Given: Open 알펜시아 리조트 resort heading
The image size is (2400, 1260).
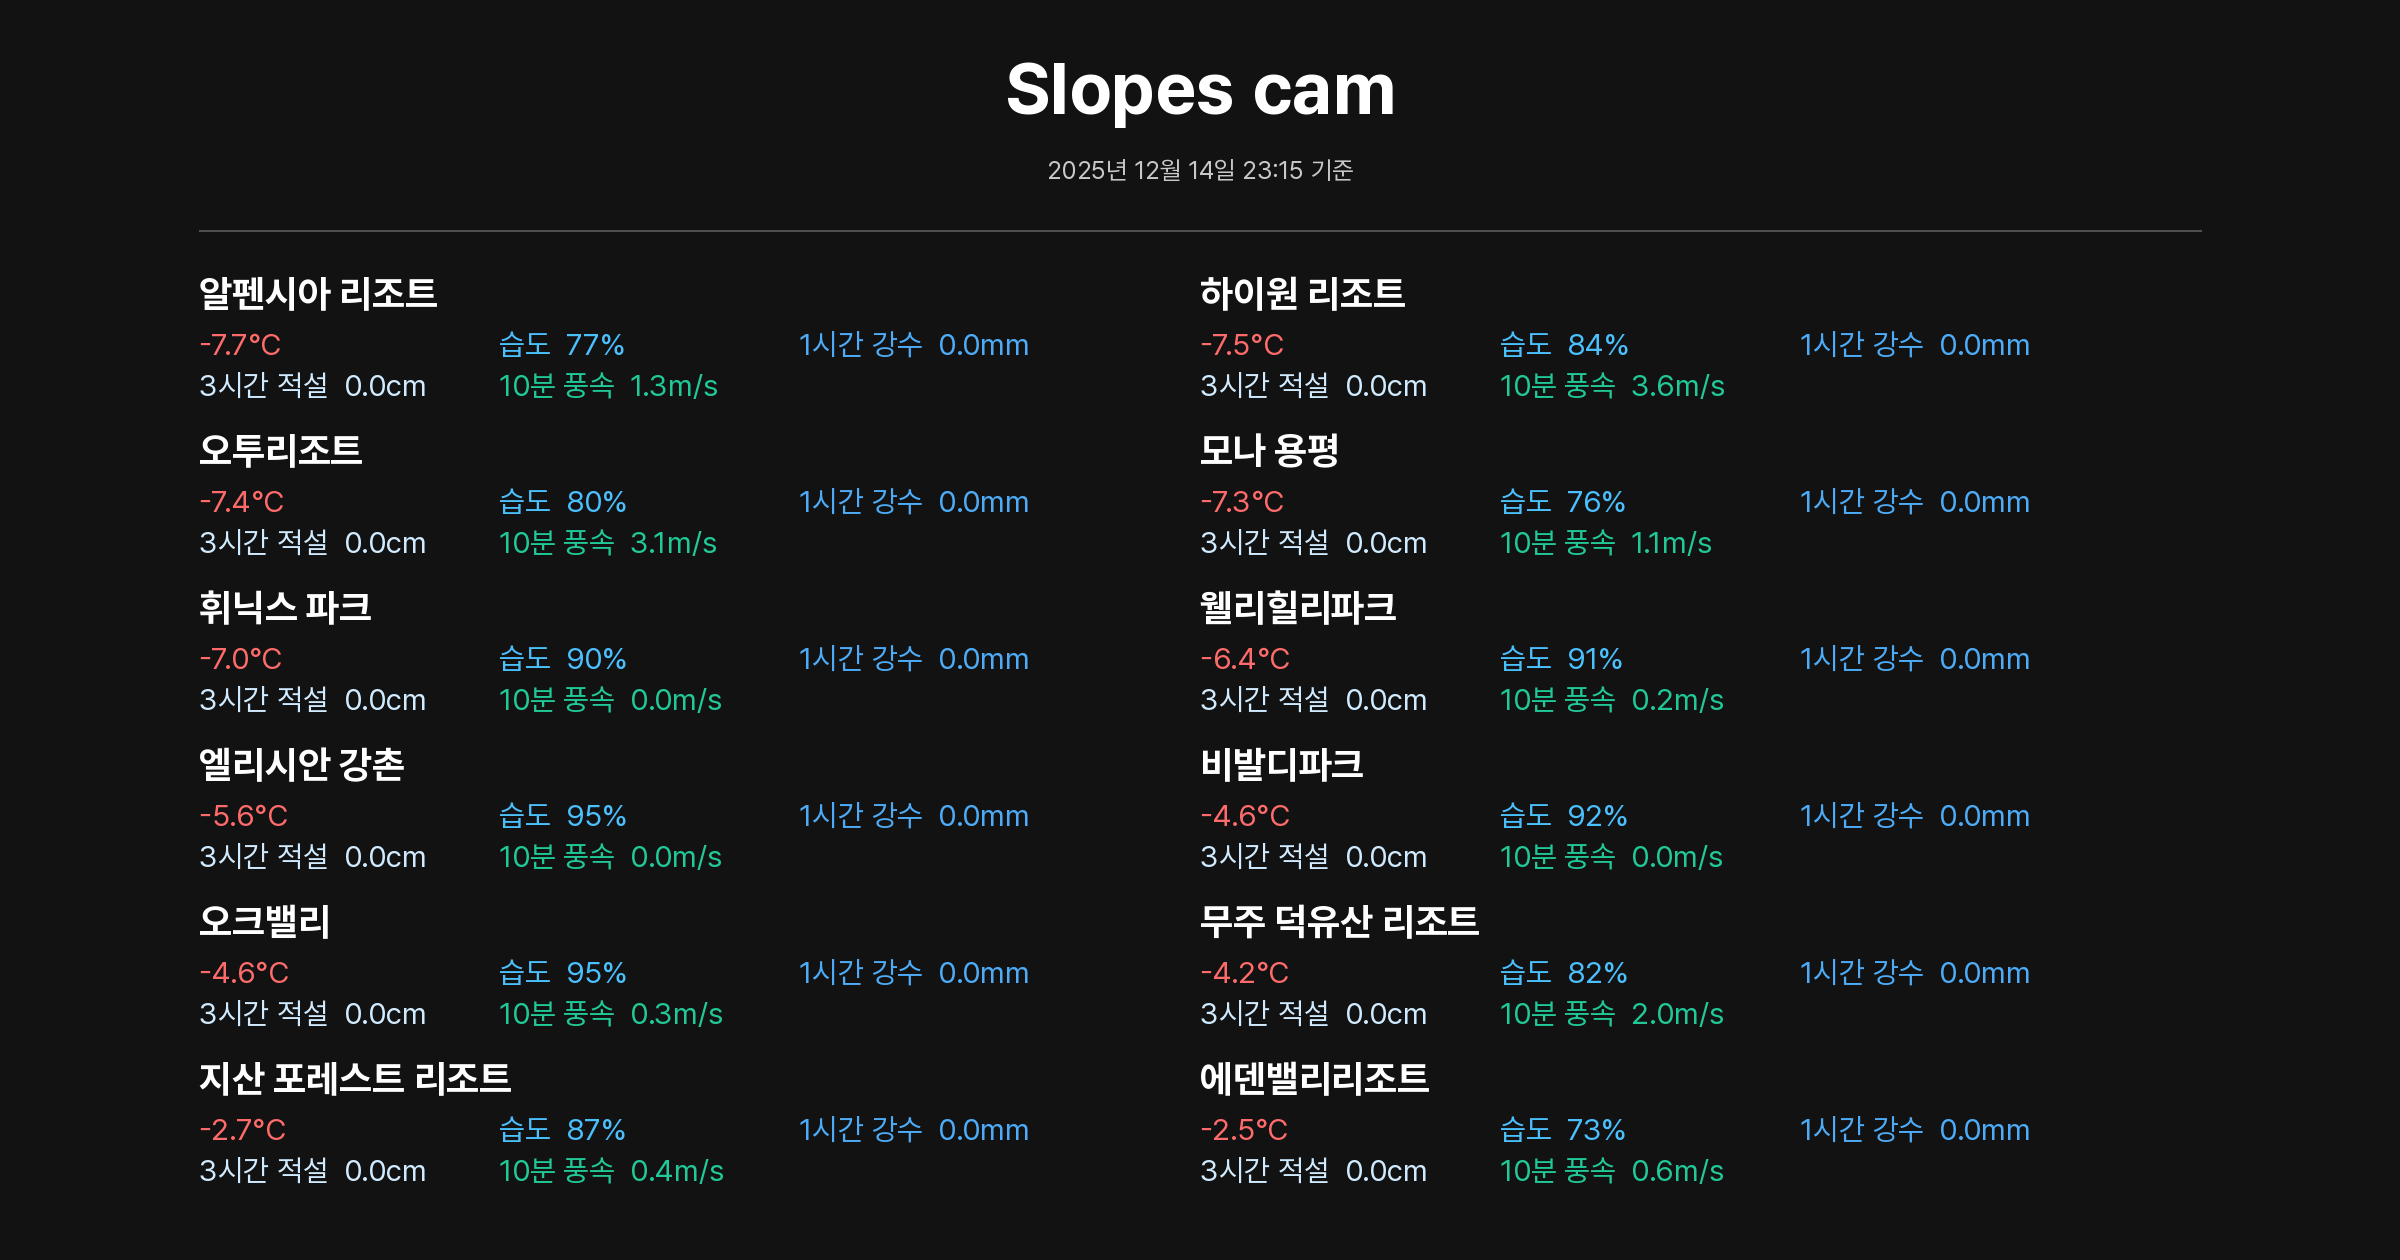Looking at the screenshot, I should tap(318, 293).
